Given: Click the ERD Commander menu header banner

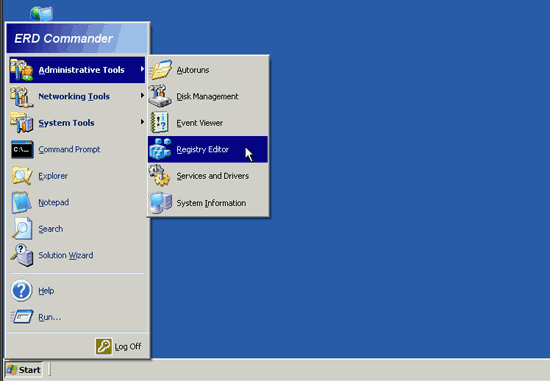Looking at the screenshot, I should pos(77,38).
